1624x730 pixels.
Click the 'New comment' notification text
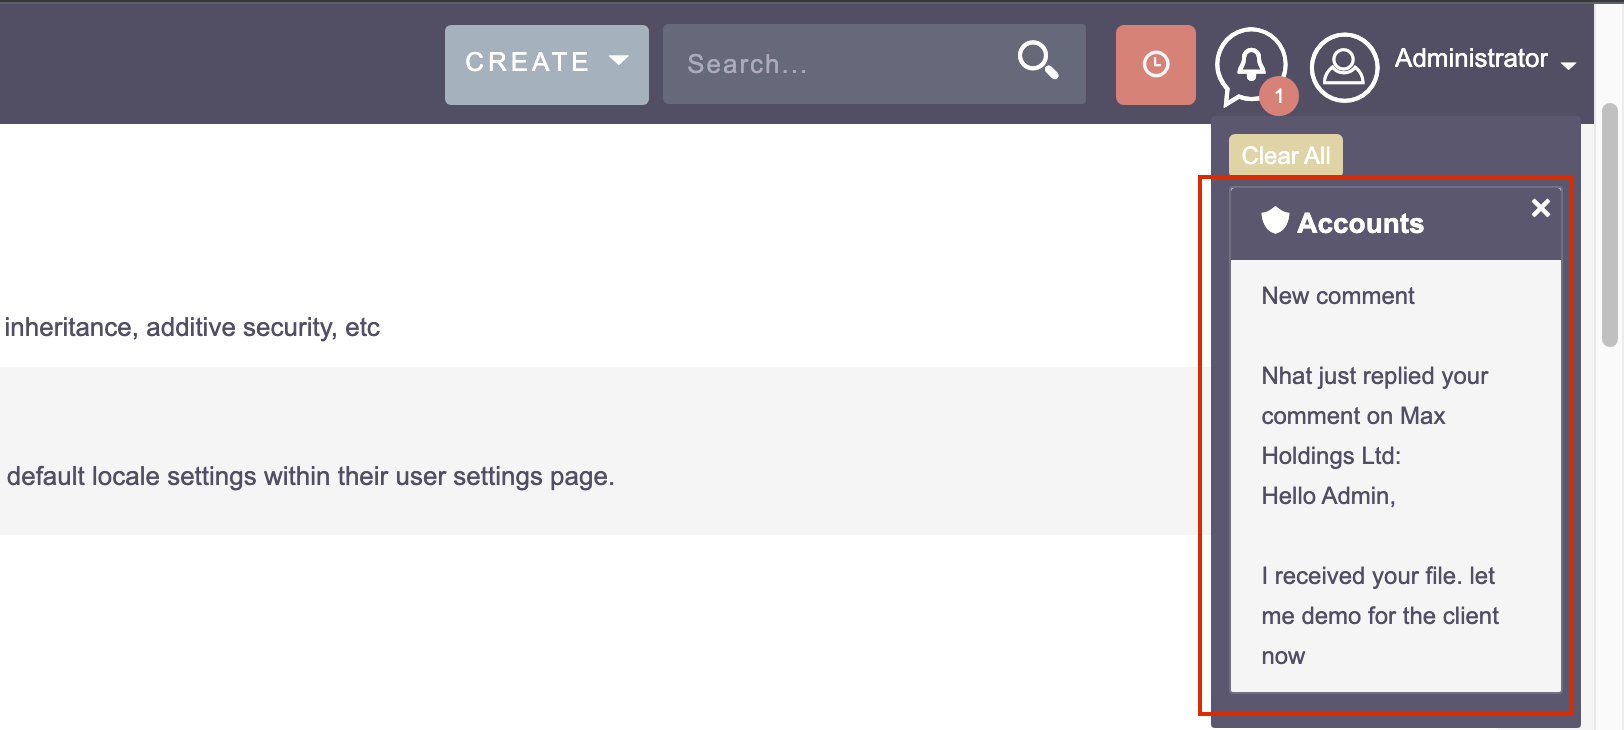[1338, 296]
